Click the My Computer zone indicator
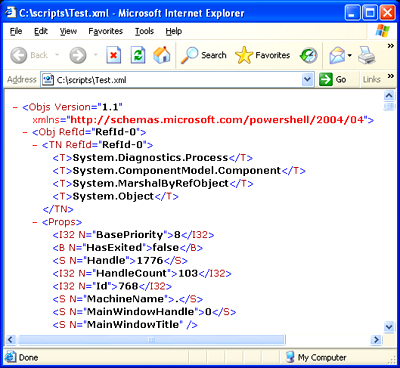Viewport: 400px width, 368px height. [x=316, y=358]
